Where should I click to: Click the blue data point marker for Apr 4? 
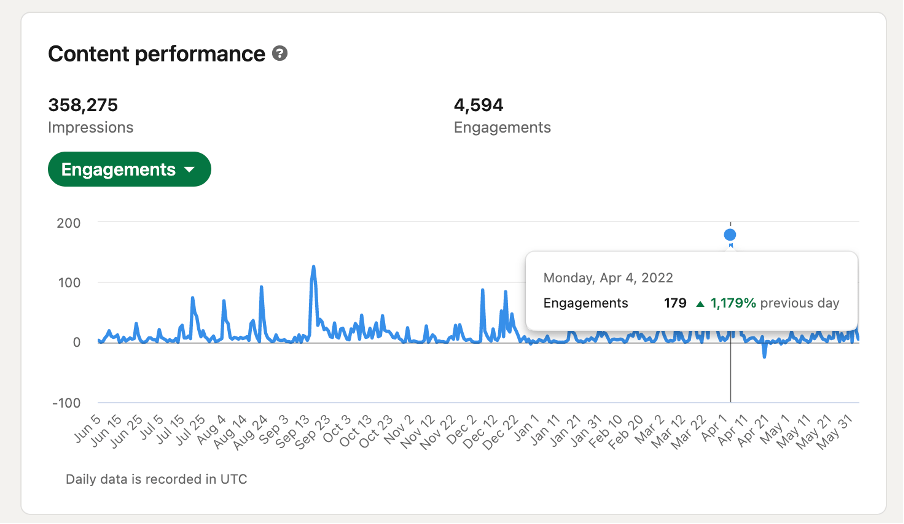click(730, 235)
